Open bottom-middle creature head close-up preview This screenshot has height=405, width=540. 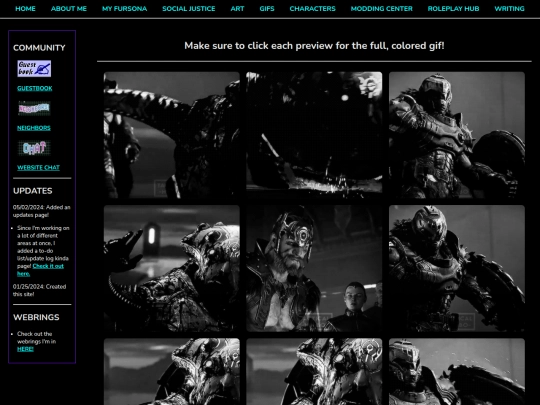[x=314, y=372]
